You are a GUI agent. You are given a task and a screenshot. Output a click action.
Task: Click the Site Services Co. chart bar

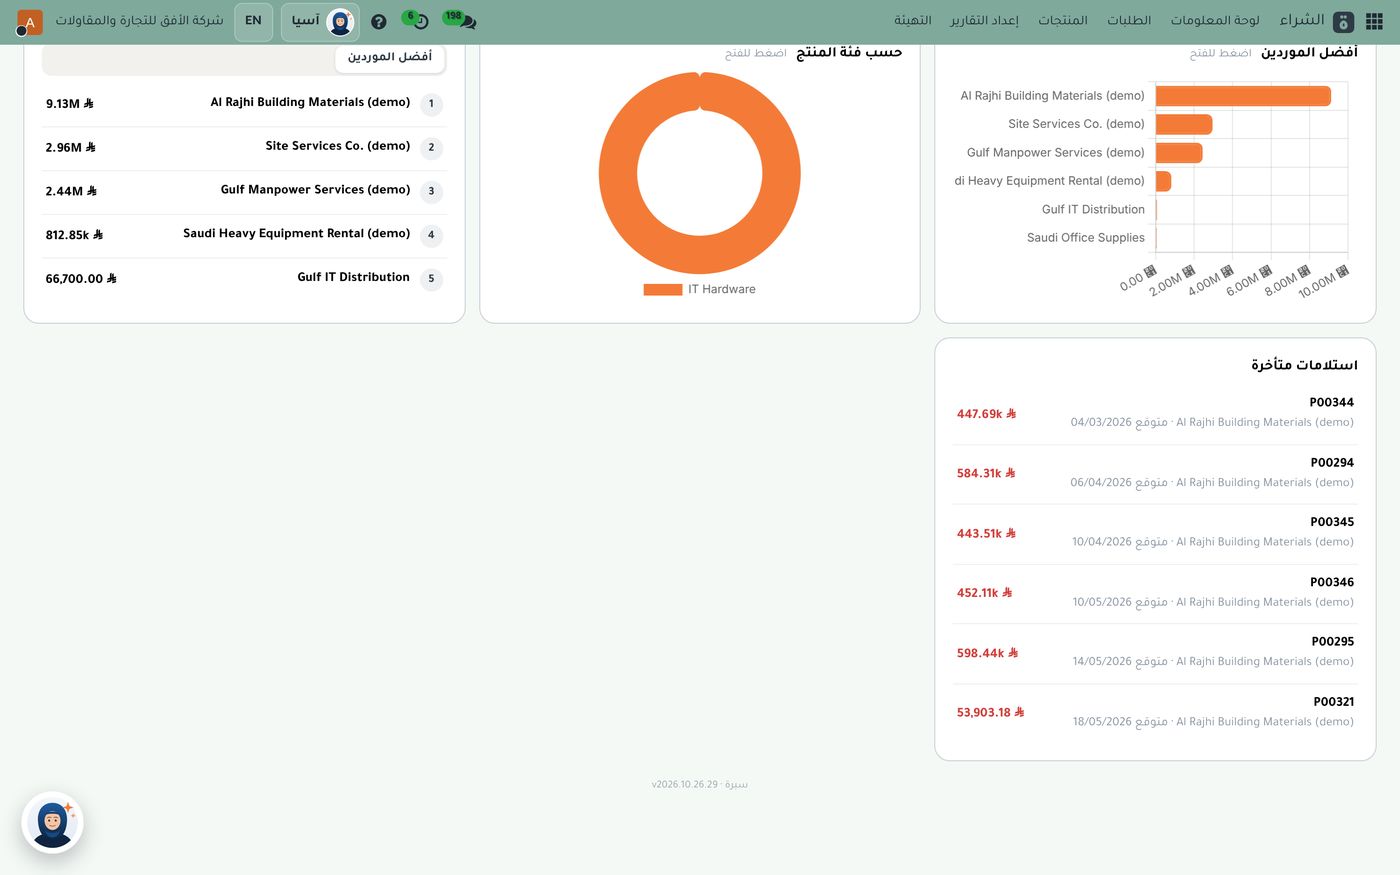point(1184,124)
